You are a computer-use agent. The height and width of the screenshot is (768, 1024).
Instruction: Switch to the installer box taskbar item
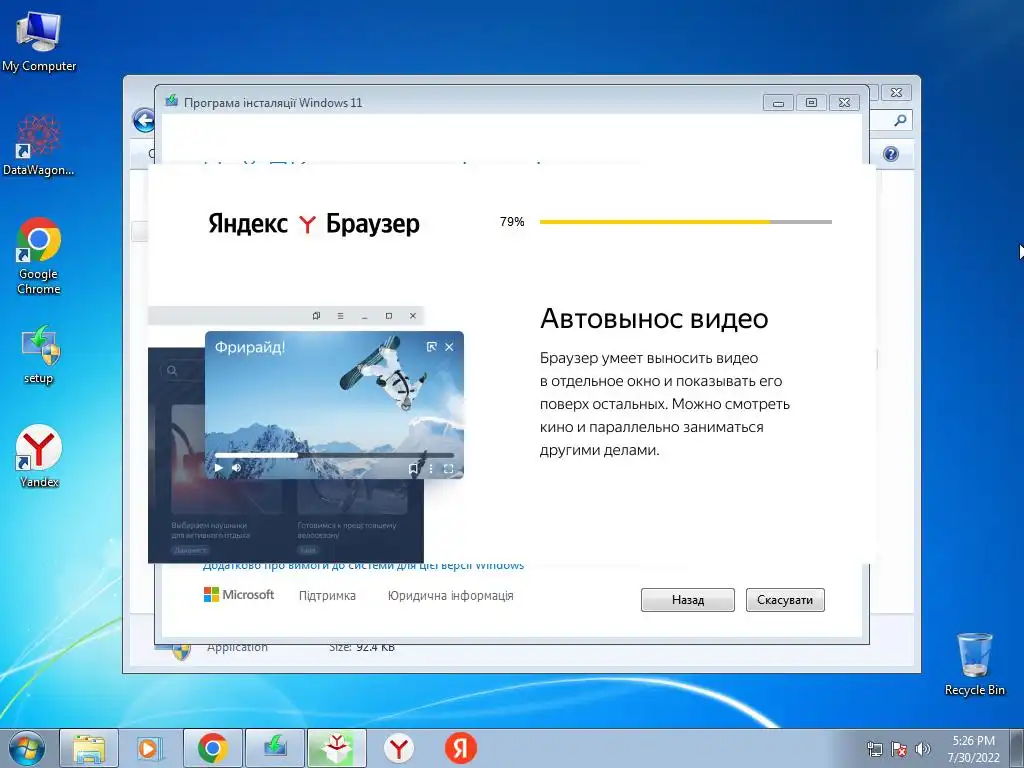336,748
